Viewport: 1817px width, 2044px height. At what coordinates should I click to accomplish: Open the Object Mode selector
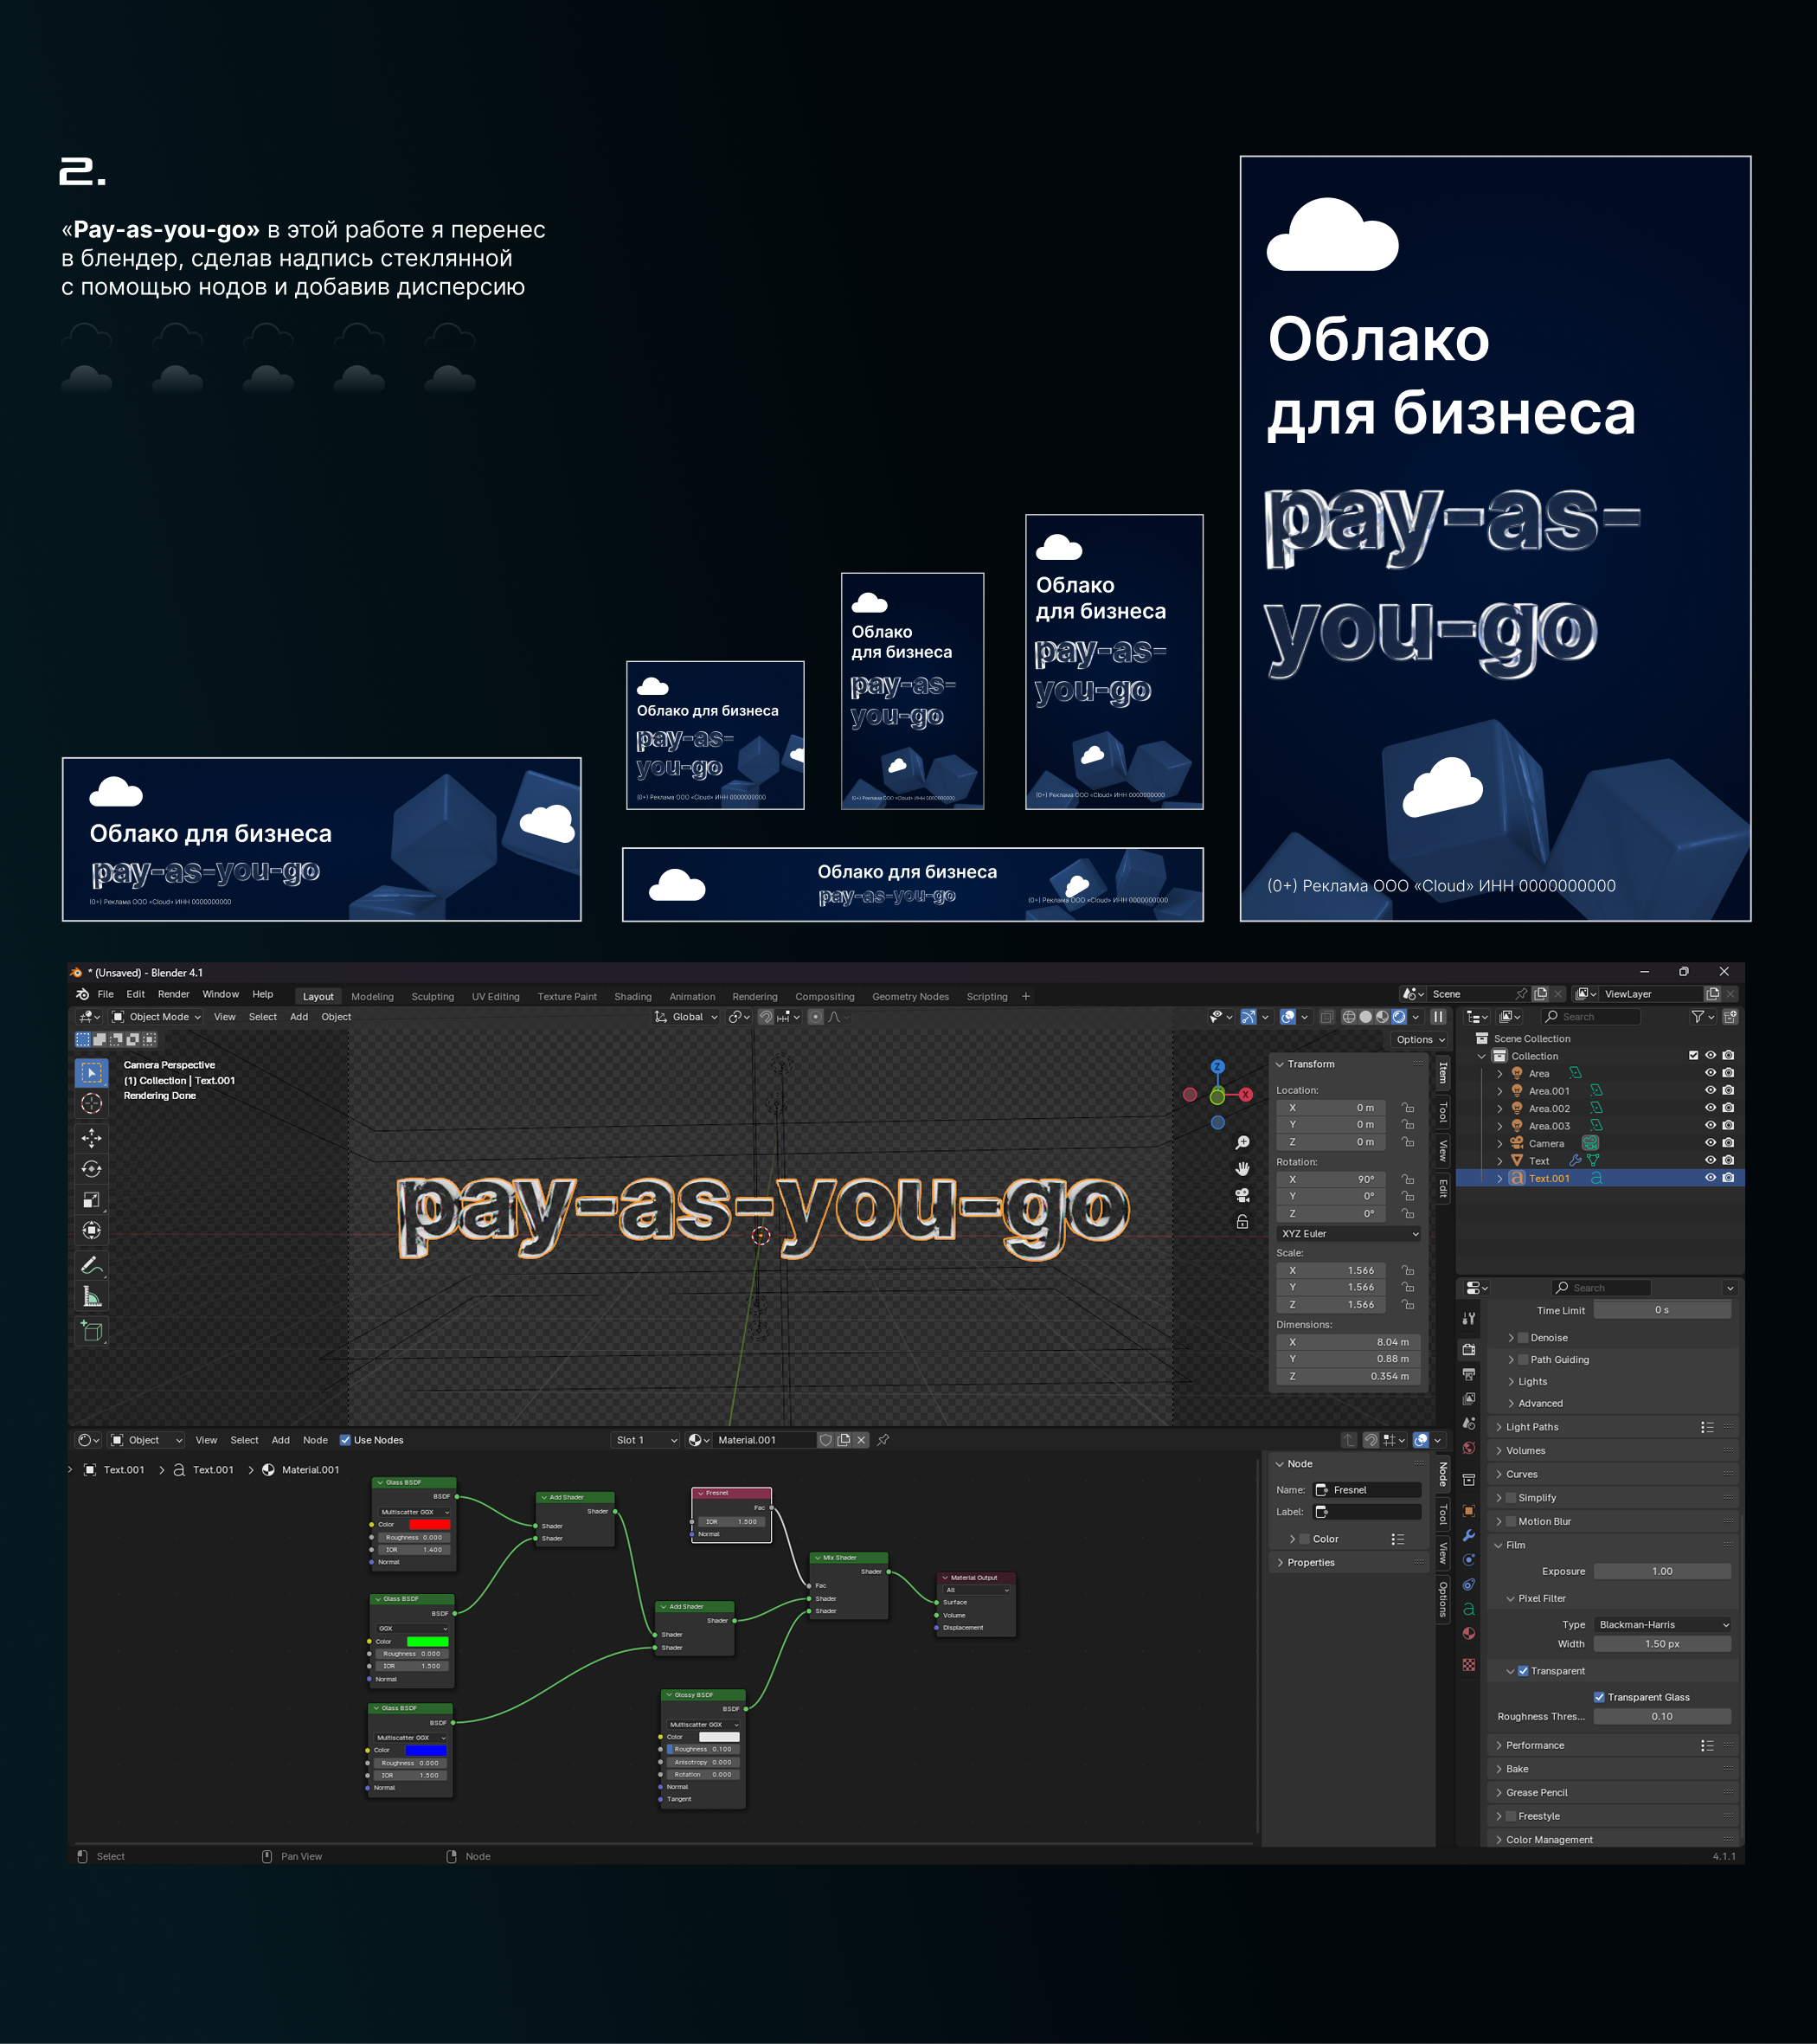[157, 1017]
